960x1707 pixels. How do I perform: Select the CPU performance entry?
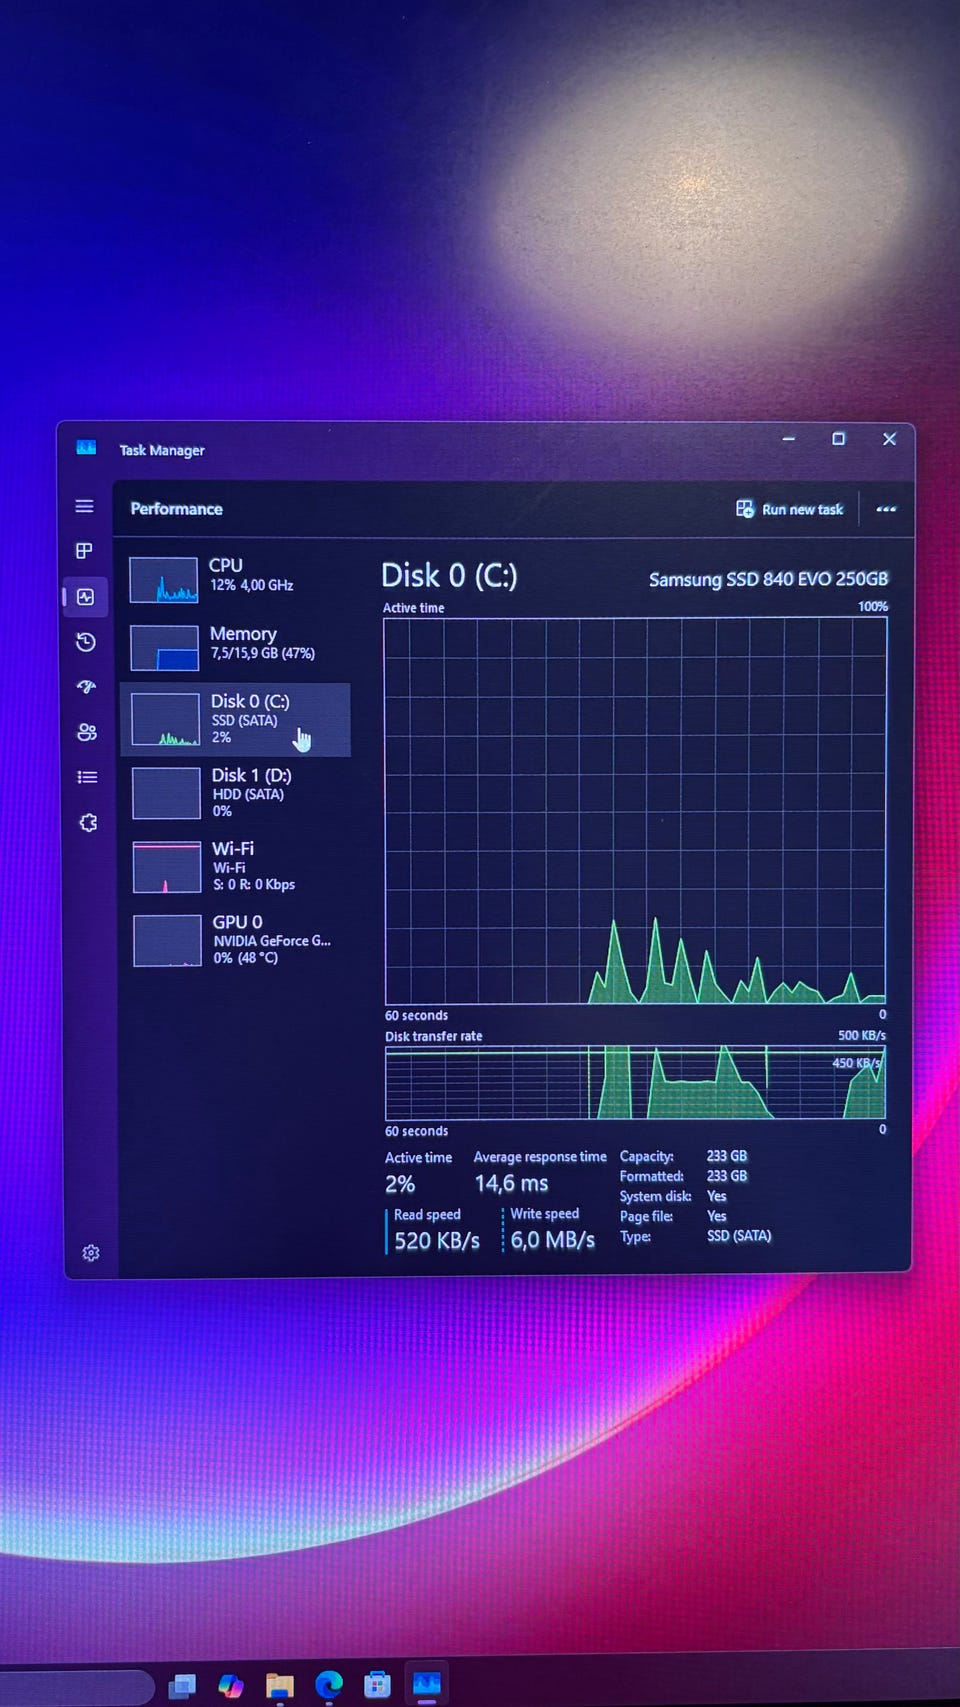[x=235, y=580]
